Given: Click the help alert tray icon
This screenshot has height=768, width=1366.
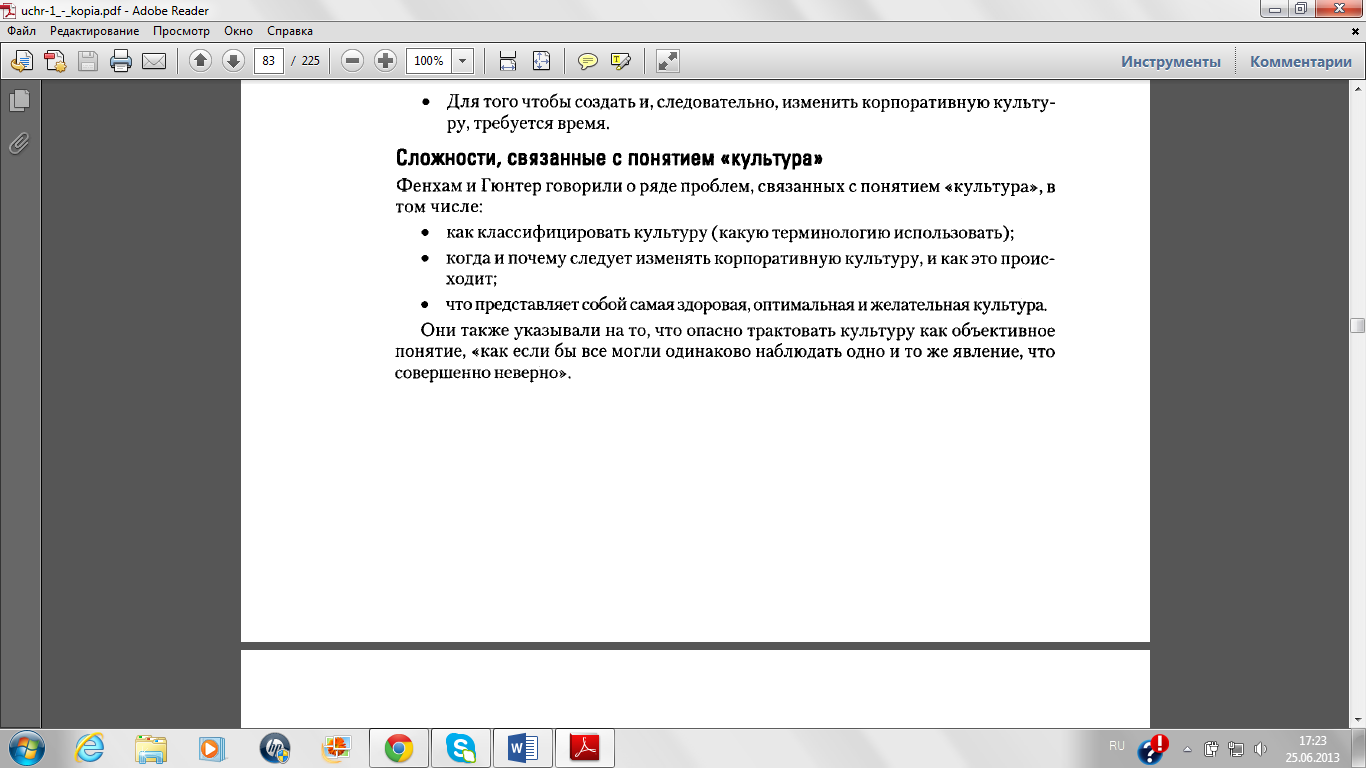Looking at the screenshot, I should (x=1154, y=748).
